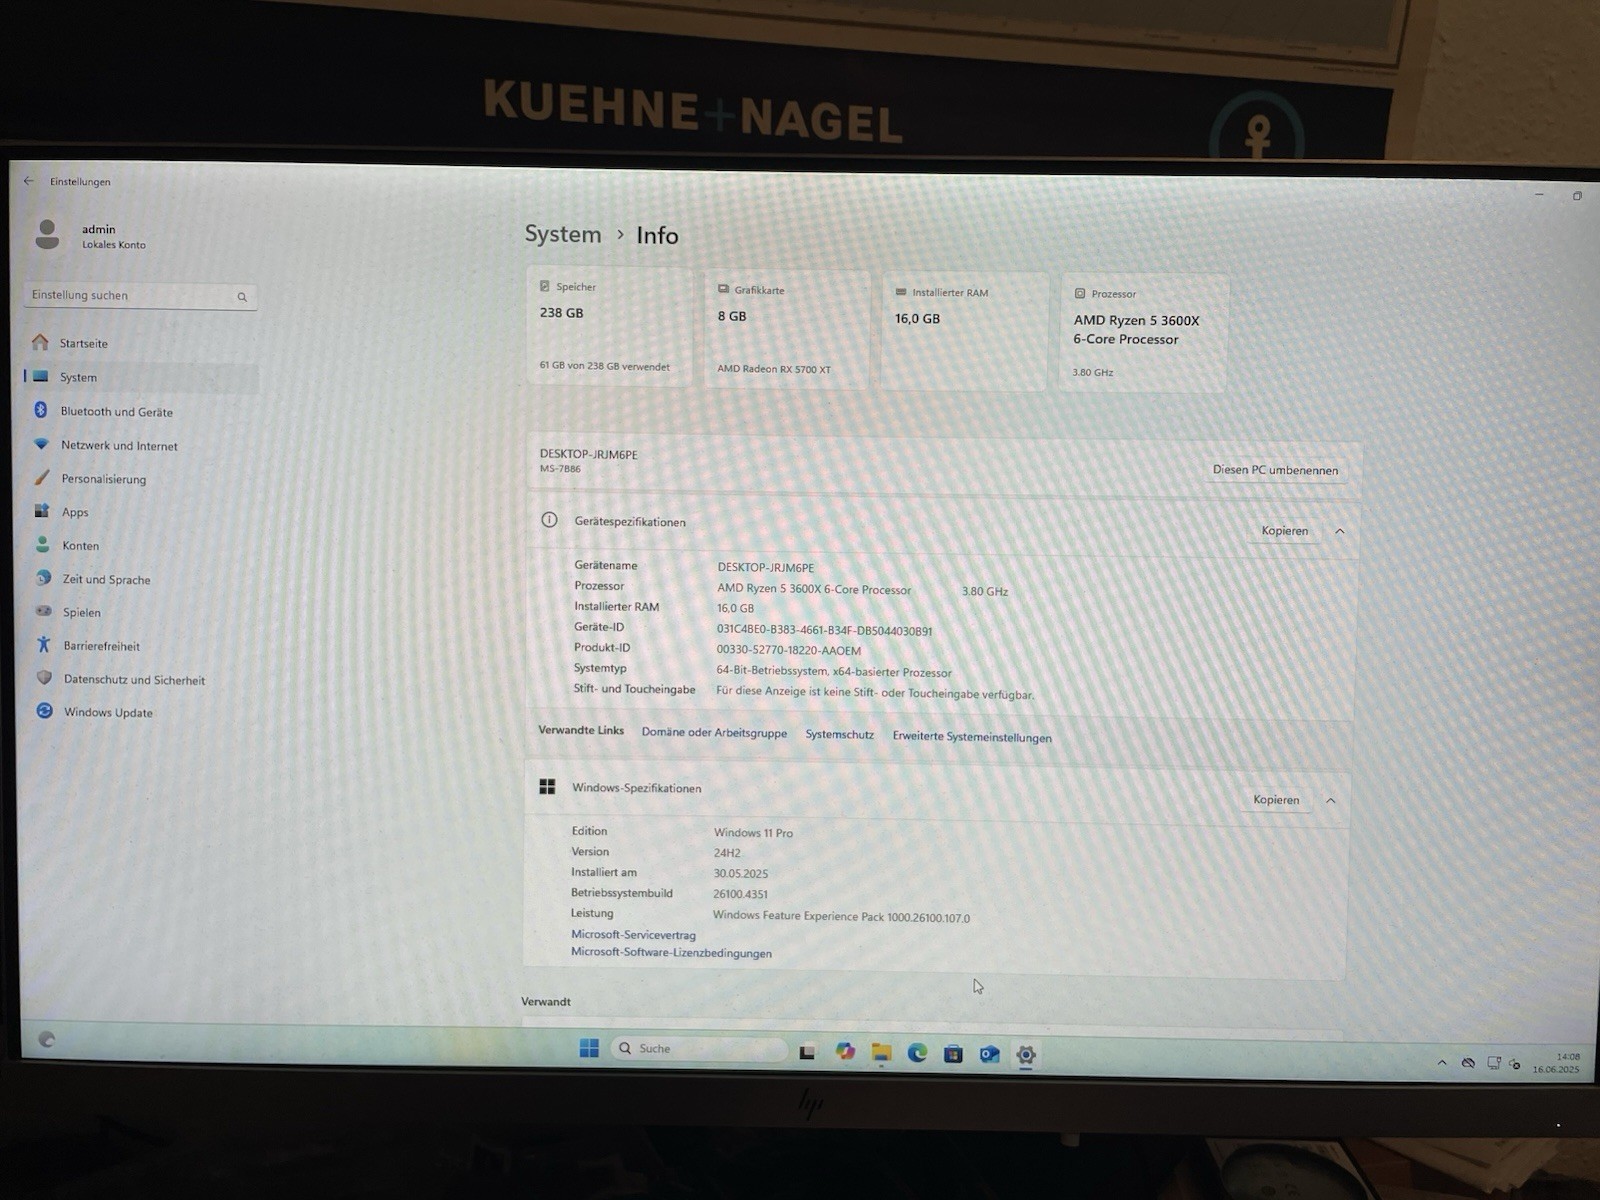Open Outlook from the taskbar

point(989,1054)
